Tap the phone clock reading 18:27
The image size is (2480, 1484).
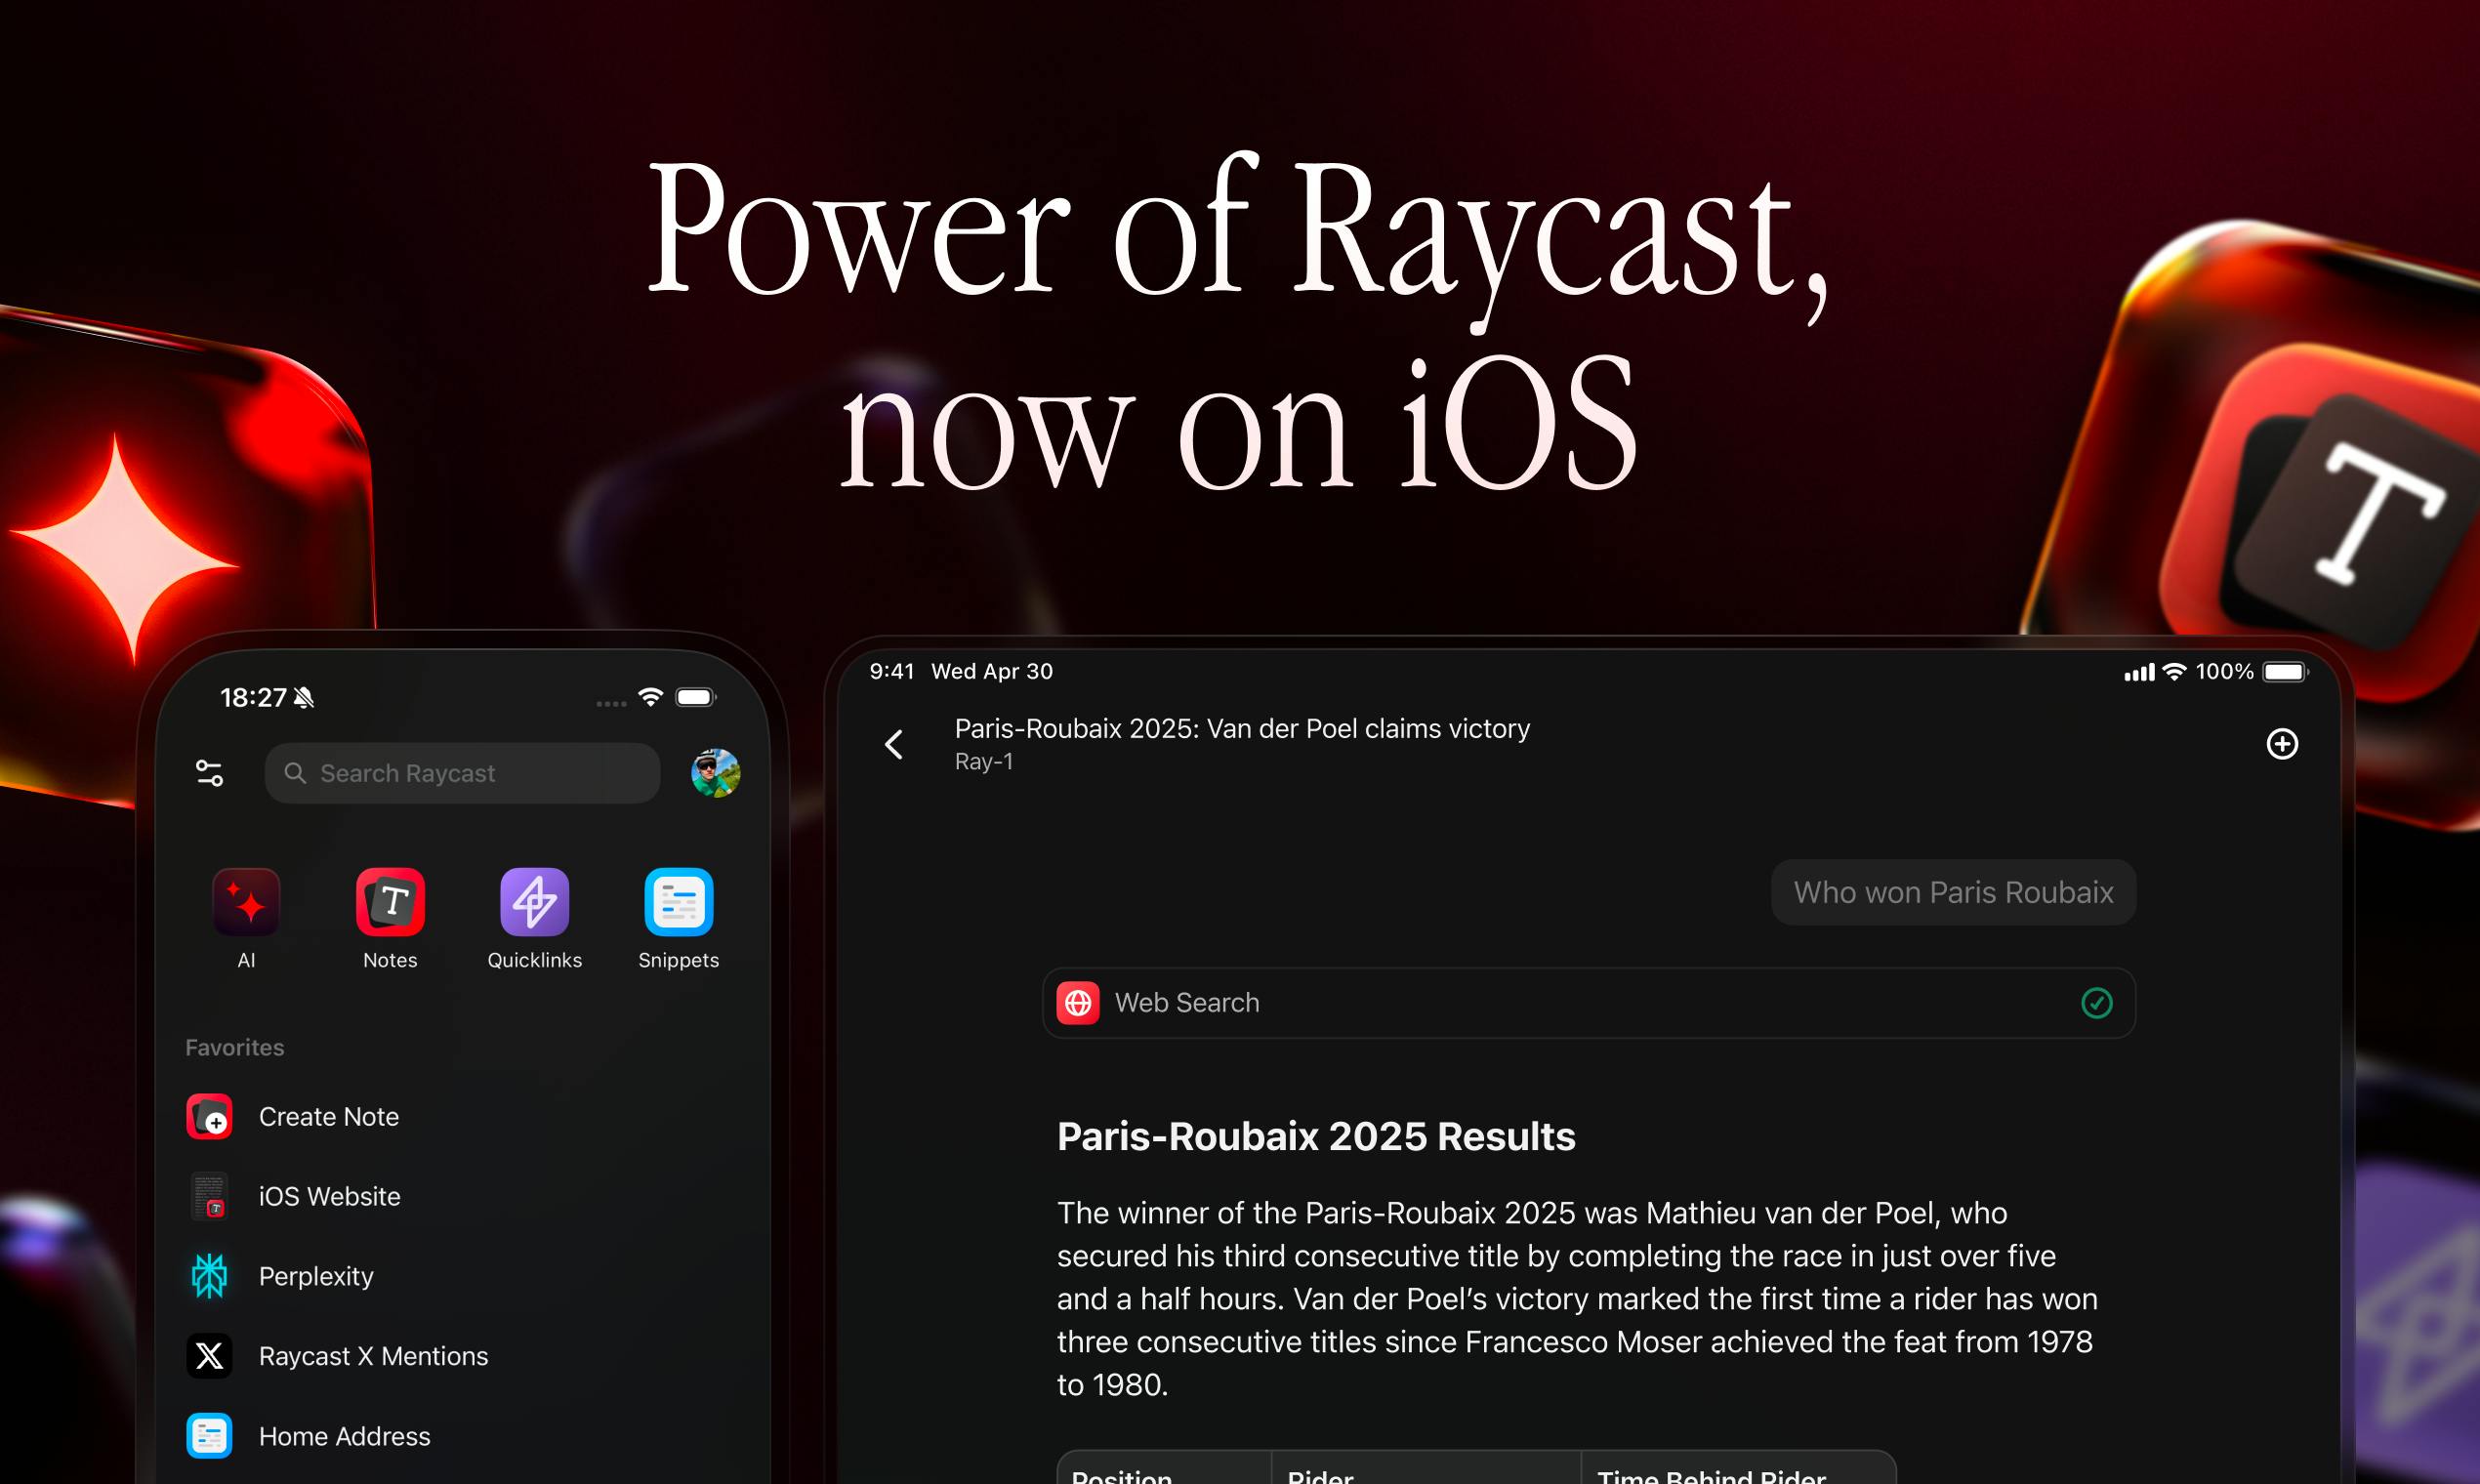click(x=253, y=697)
